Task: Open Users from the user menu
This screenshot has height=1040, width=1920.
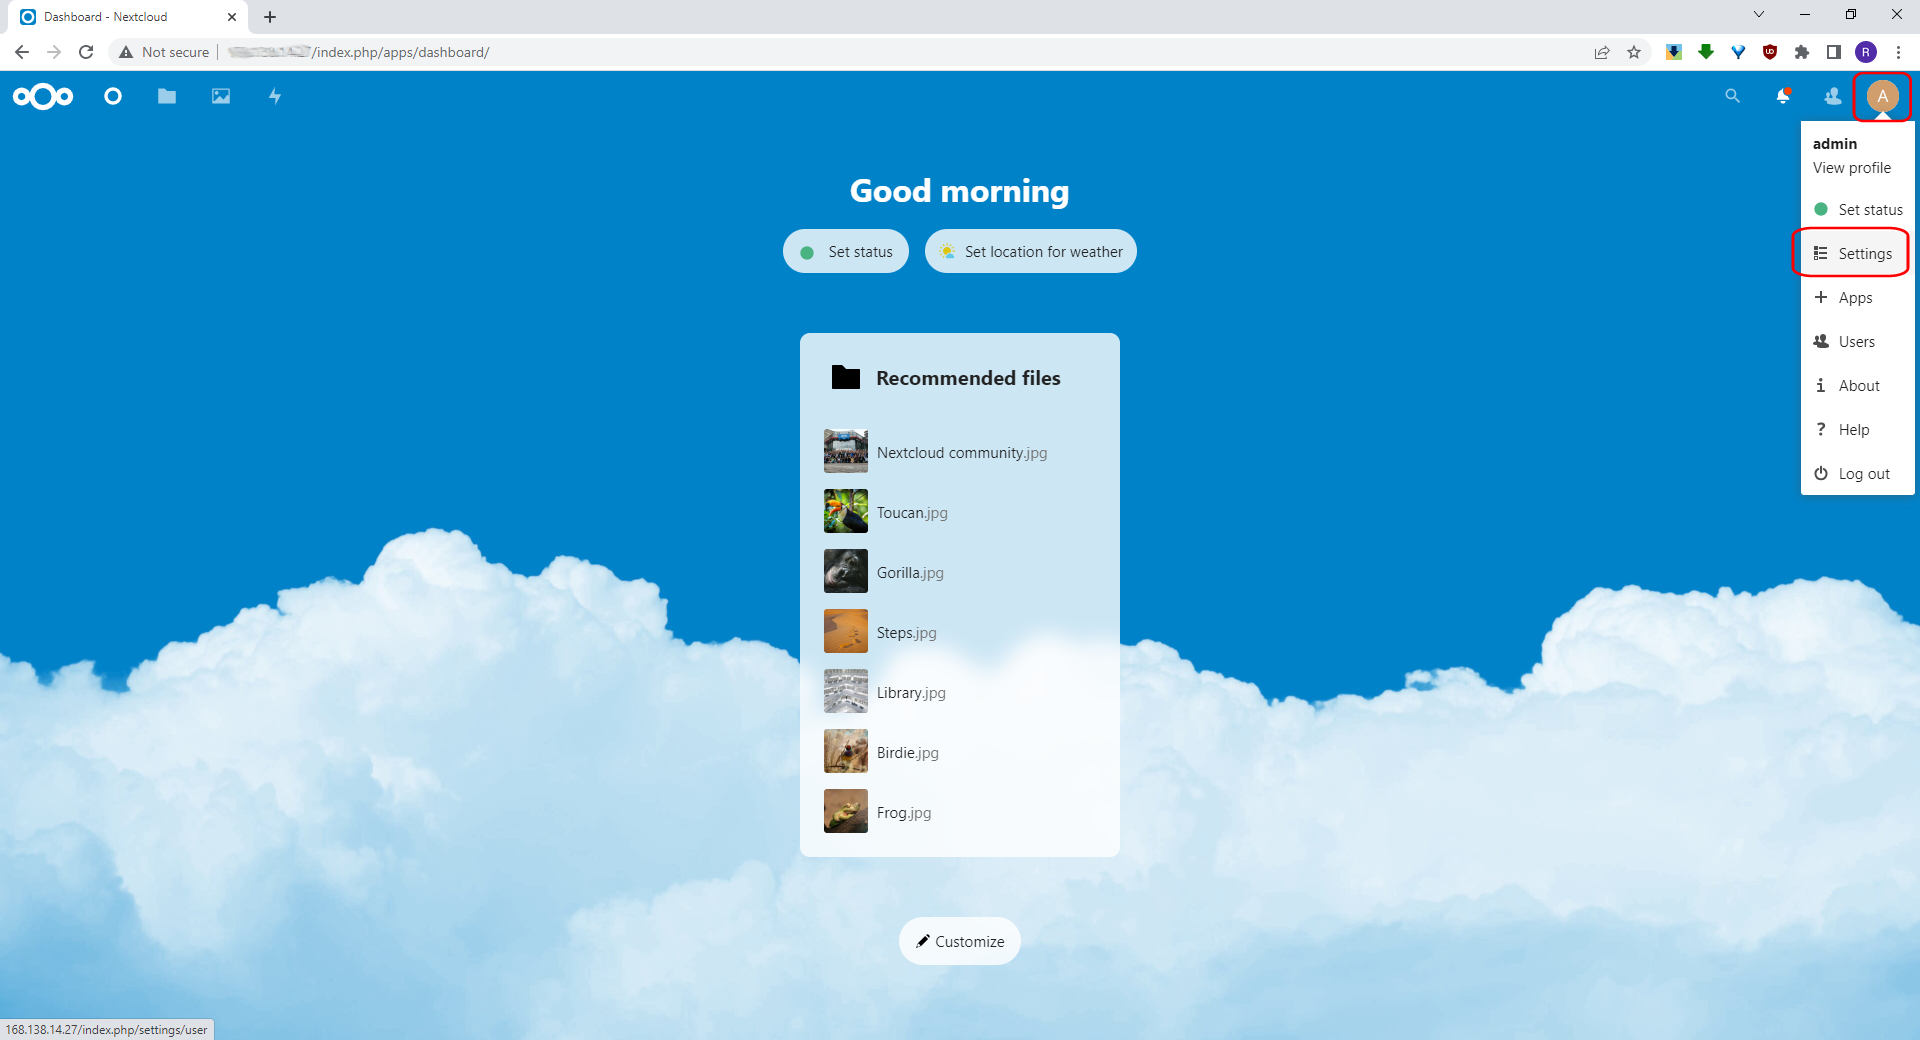Action: tap(1855, 341)
